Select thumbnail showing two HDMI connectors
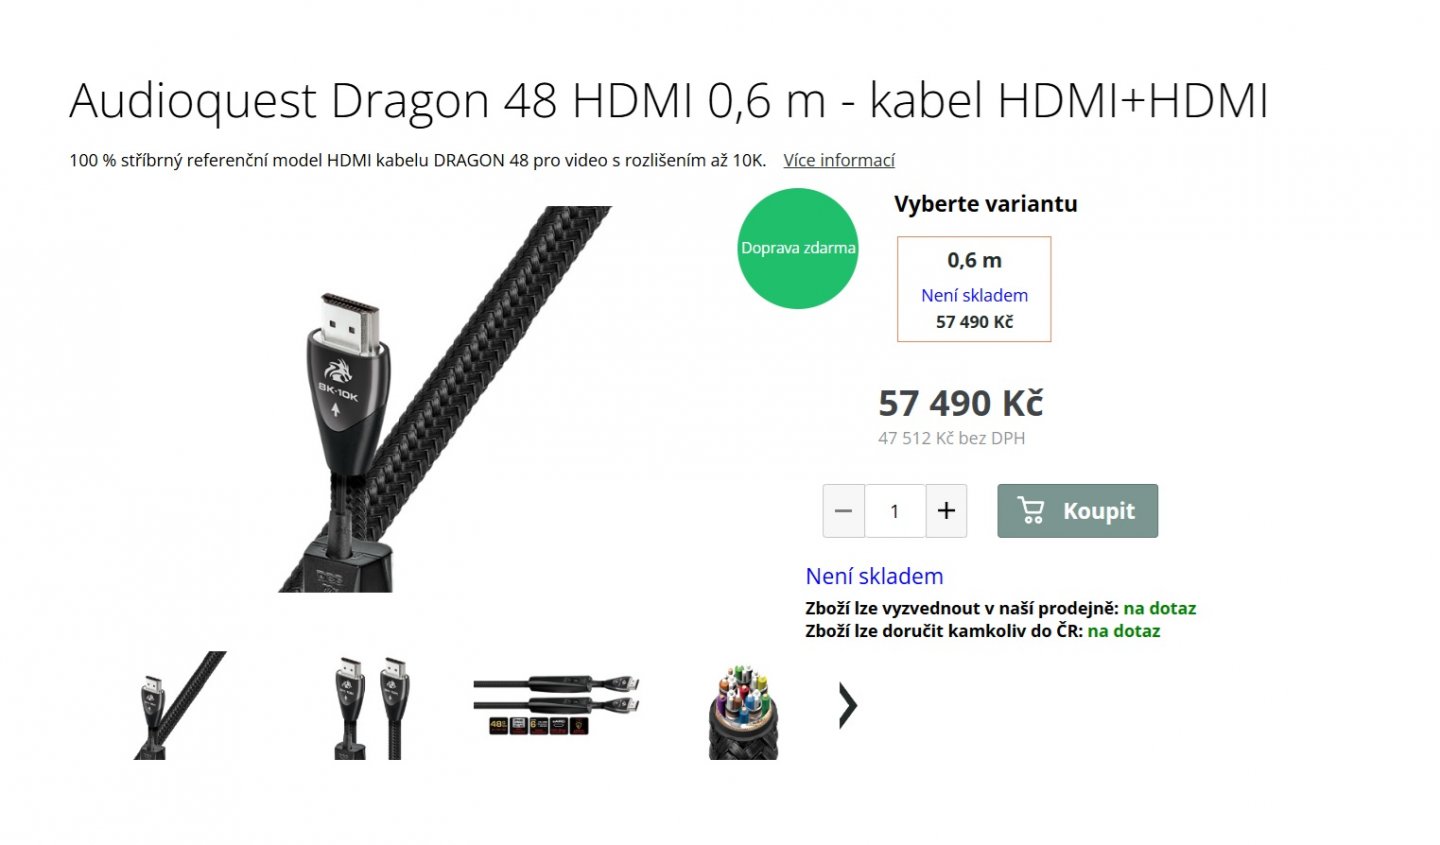Image resolution: width=1440 pixels, height=845 pixels. (370, 705)
